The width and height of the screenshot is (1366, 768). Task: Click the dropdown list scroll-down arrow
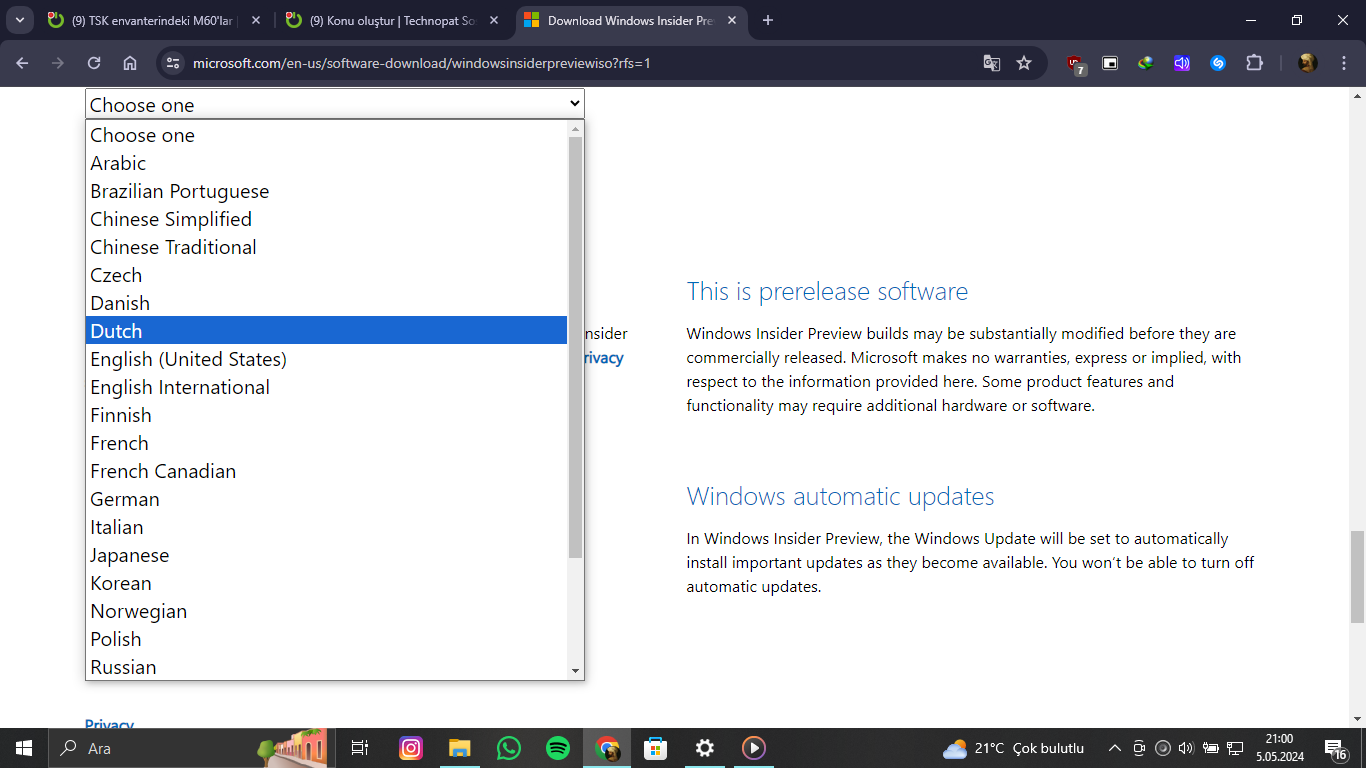pyautogui.click(x=575, y=671)
